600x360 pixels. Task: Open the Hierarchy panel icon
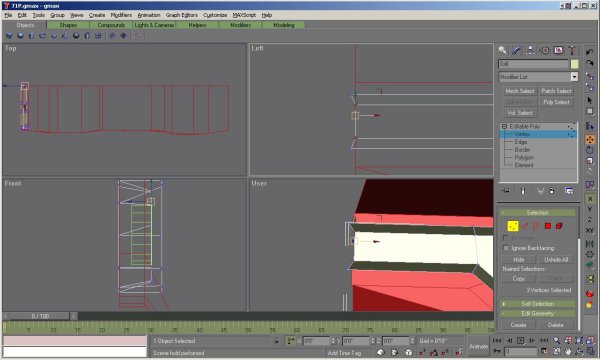(x=530, y=50)
